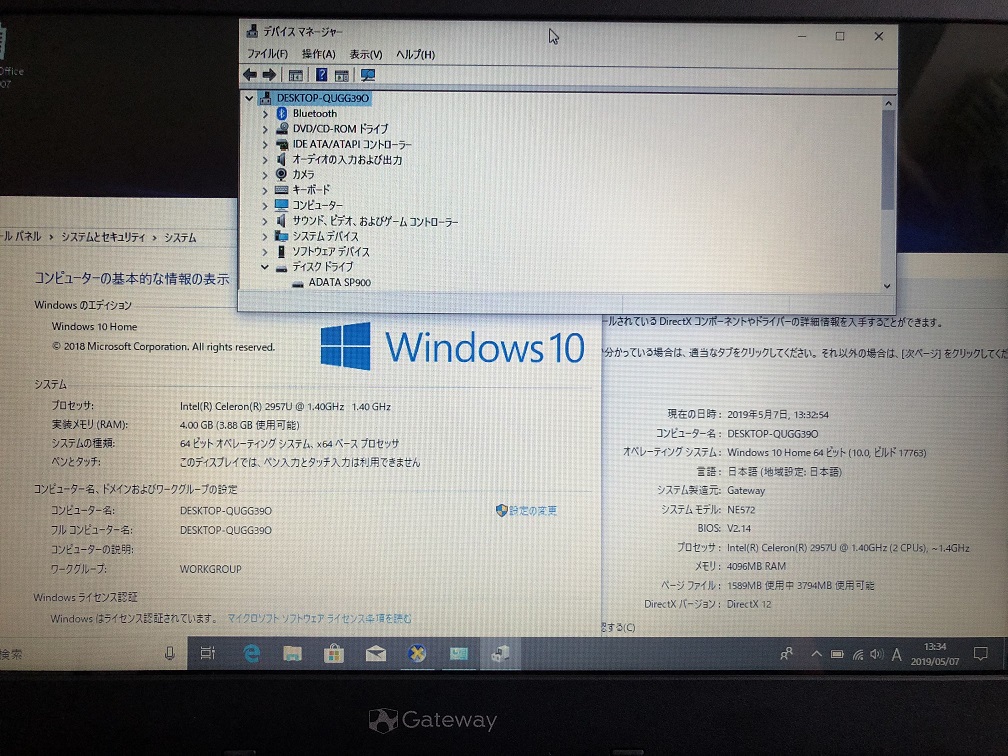Click the scan for hardware changes monitor icon
Viewport: 1008px width, 756px height.
click(x=367, y=75)
